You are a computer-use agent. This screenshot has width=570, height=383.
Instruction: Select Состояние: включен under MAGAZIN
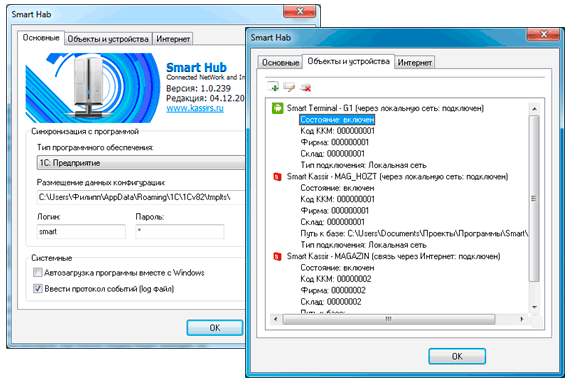(x=337, y=268)
